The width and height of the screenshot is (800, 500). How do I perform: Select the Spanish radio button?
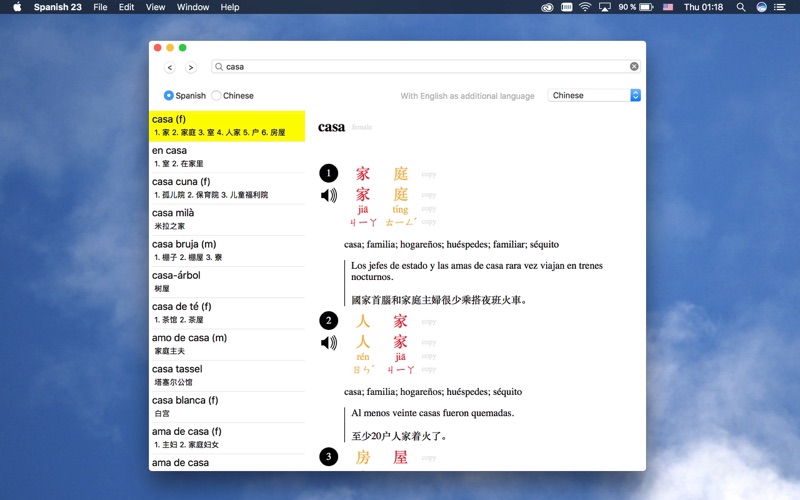click(169, 96)
